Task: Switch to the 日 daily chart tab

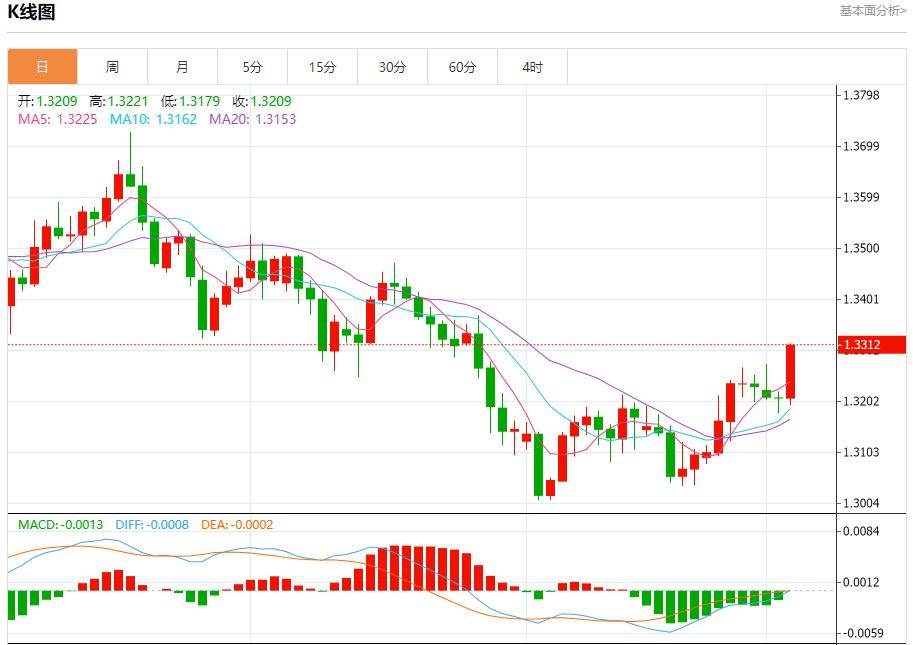Action: pos(42,67)
